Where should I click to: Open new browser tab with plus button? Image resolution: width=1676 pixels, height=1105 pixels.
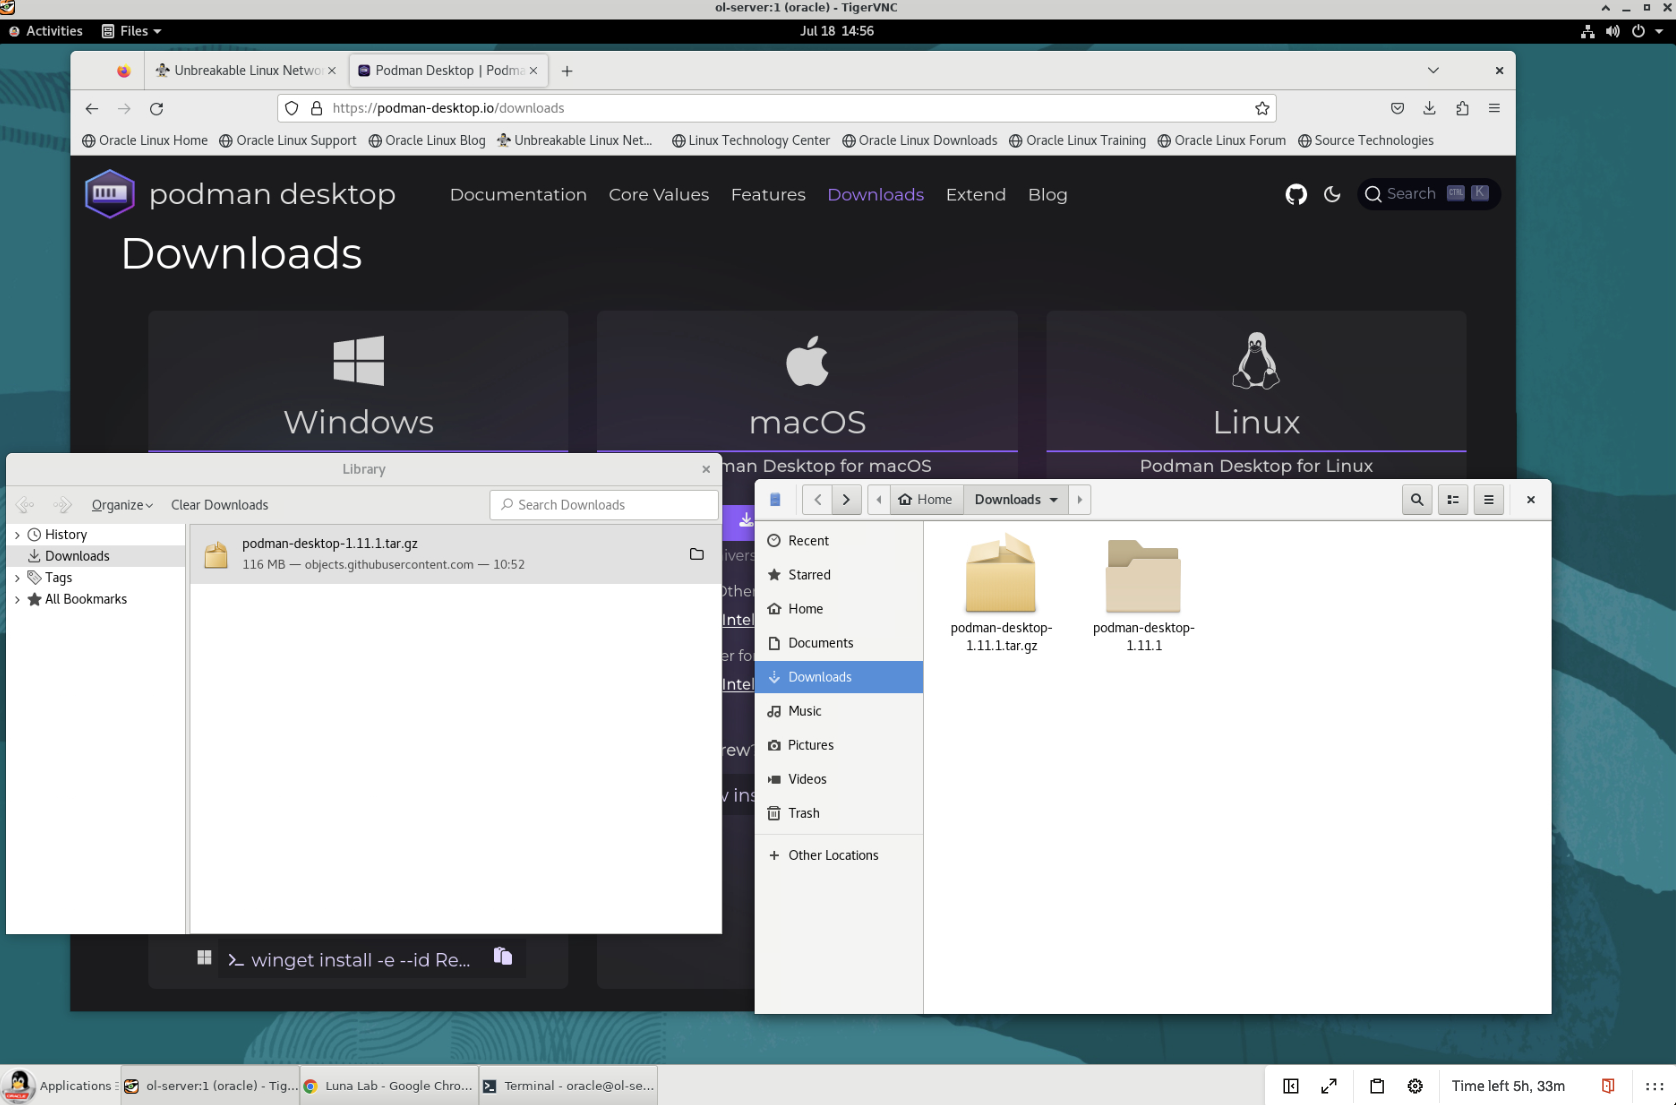tap(567, 71)
